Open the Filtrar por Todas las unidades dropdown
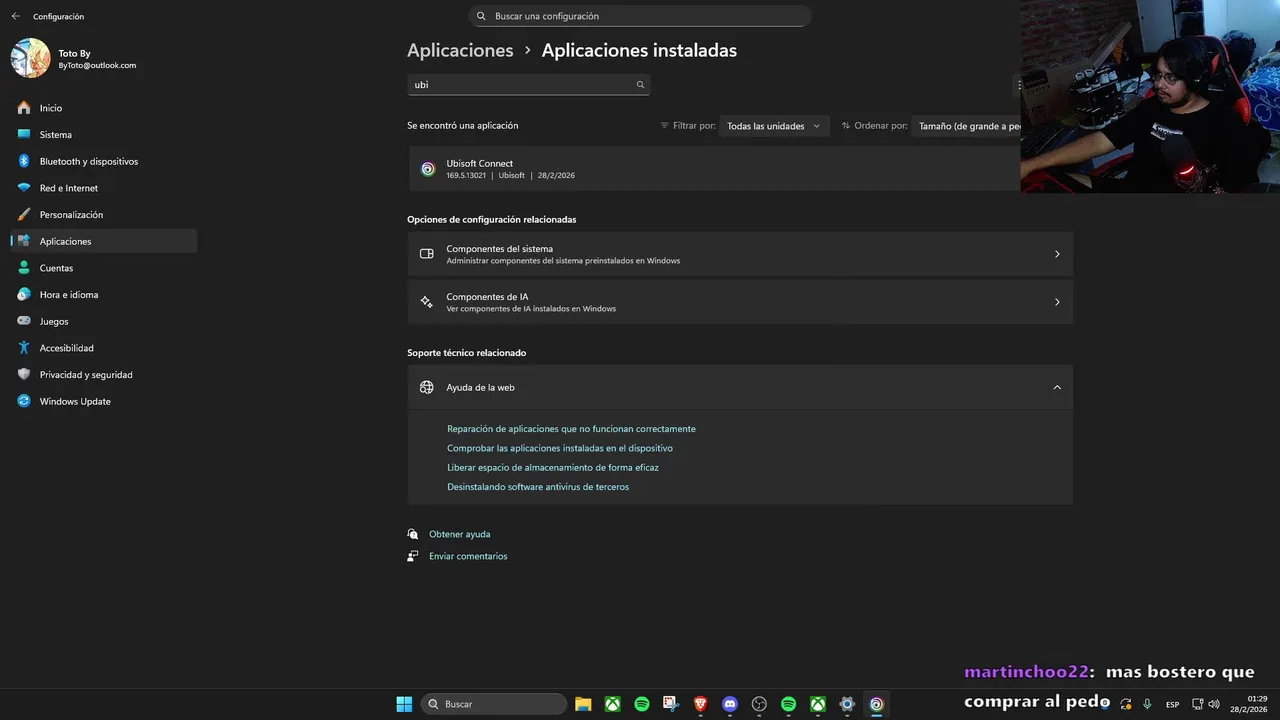This screenshot has height=720, width=1280. (x=773, y=126)
